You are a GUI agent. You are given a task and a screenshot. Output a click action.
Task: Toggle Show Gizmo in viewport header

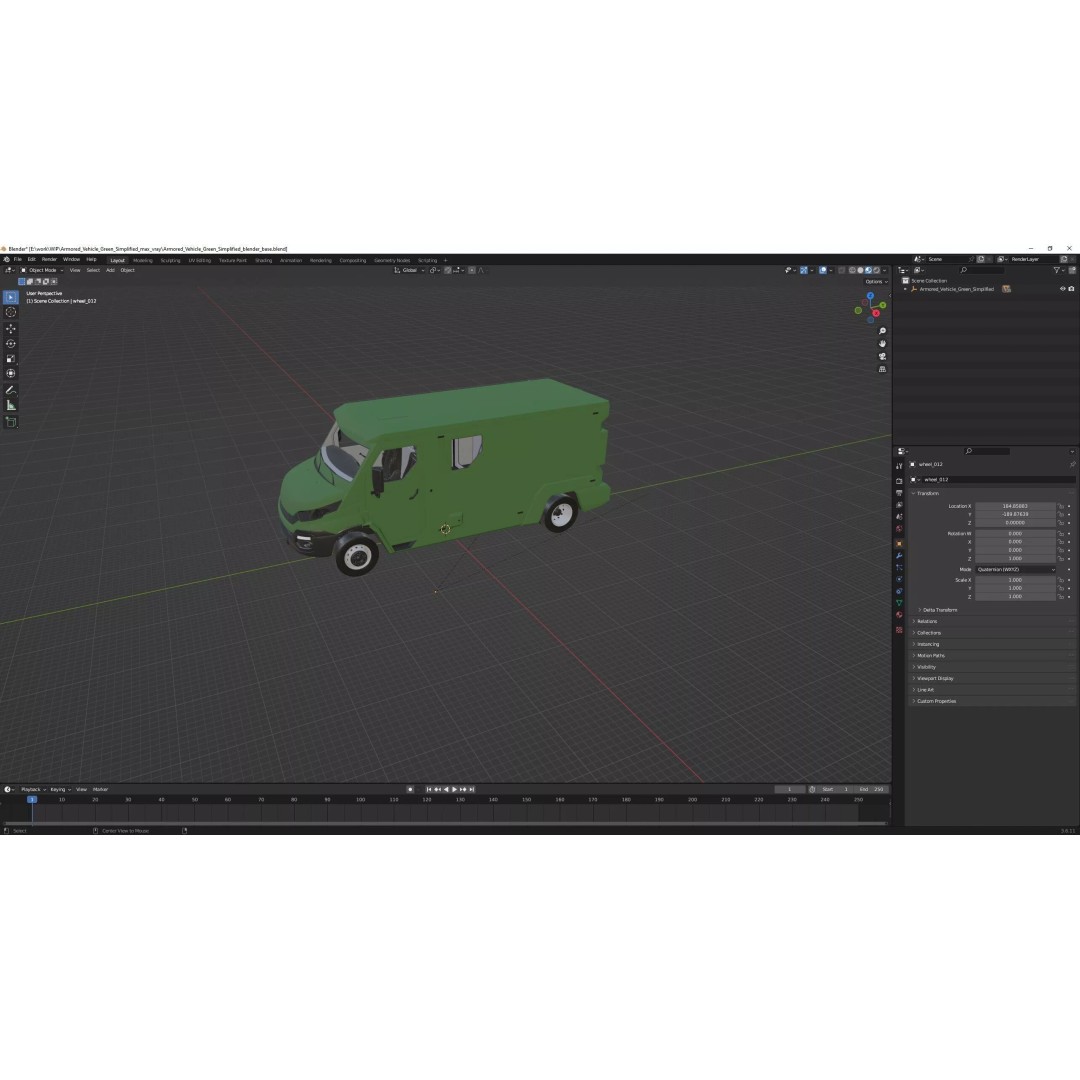click(x=803, y=271)
